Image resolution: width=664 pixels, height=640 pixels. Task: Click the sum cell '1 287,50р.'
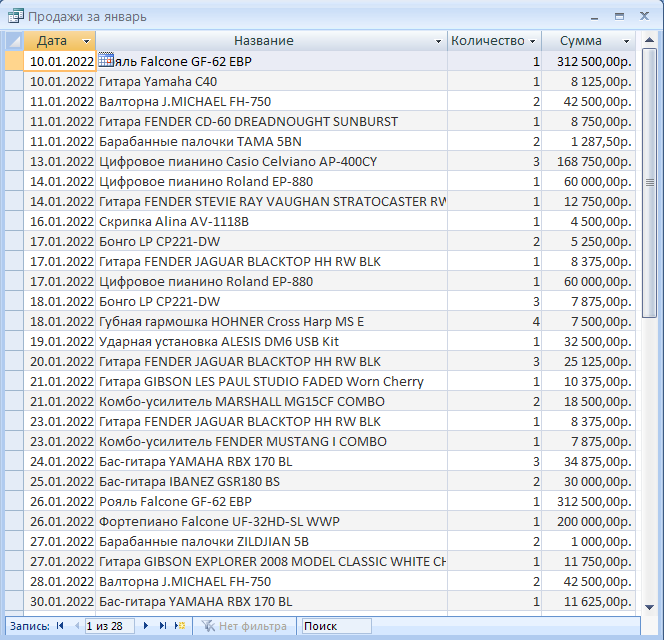tap(588, 141)
